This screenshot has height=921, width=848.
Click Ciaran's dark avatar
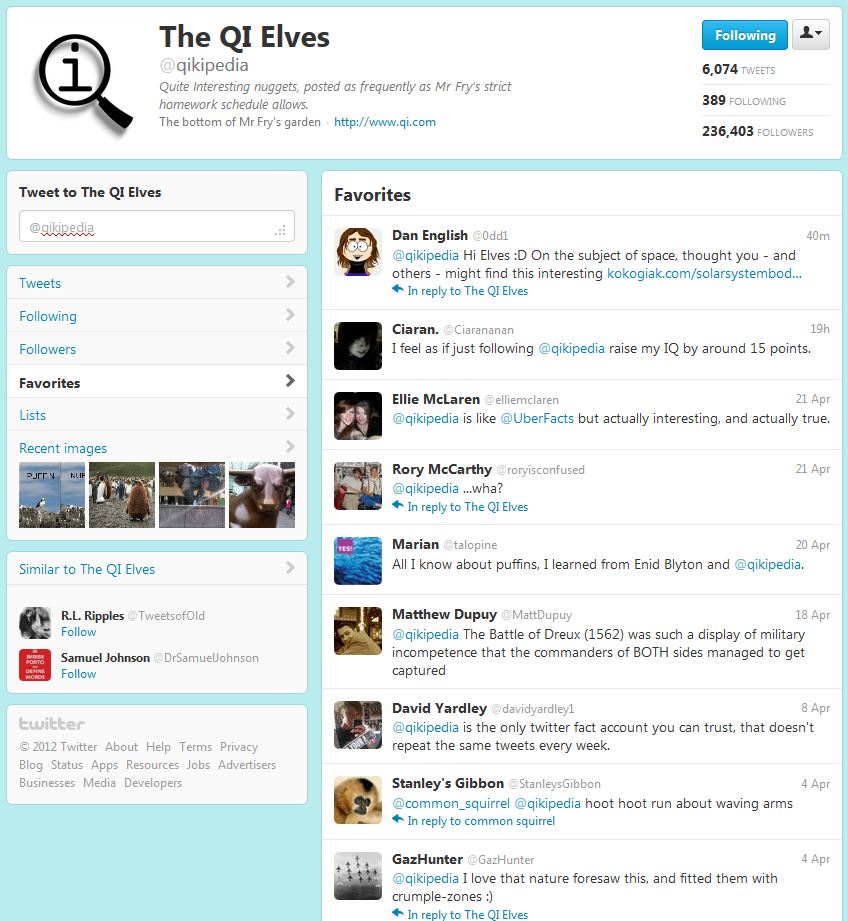tap(358, 345)
